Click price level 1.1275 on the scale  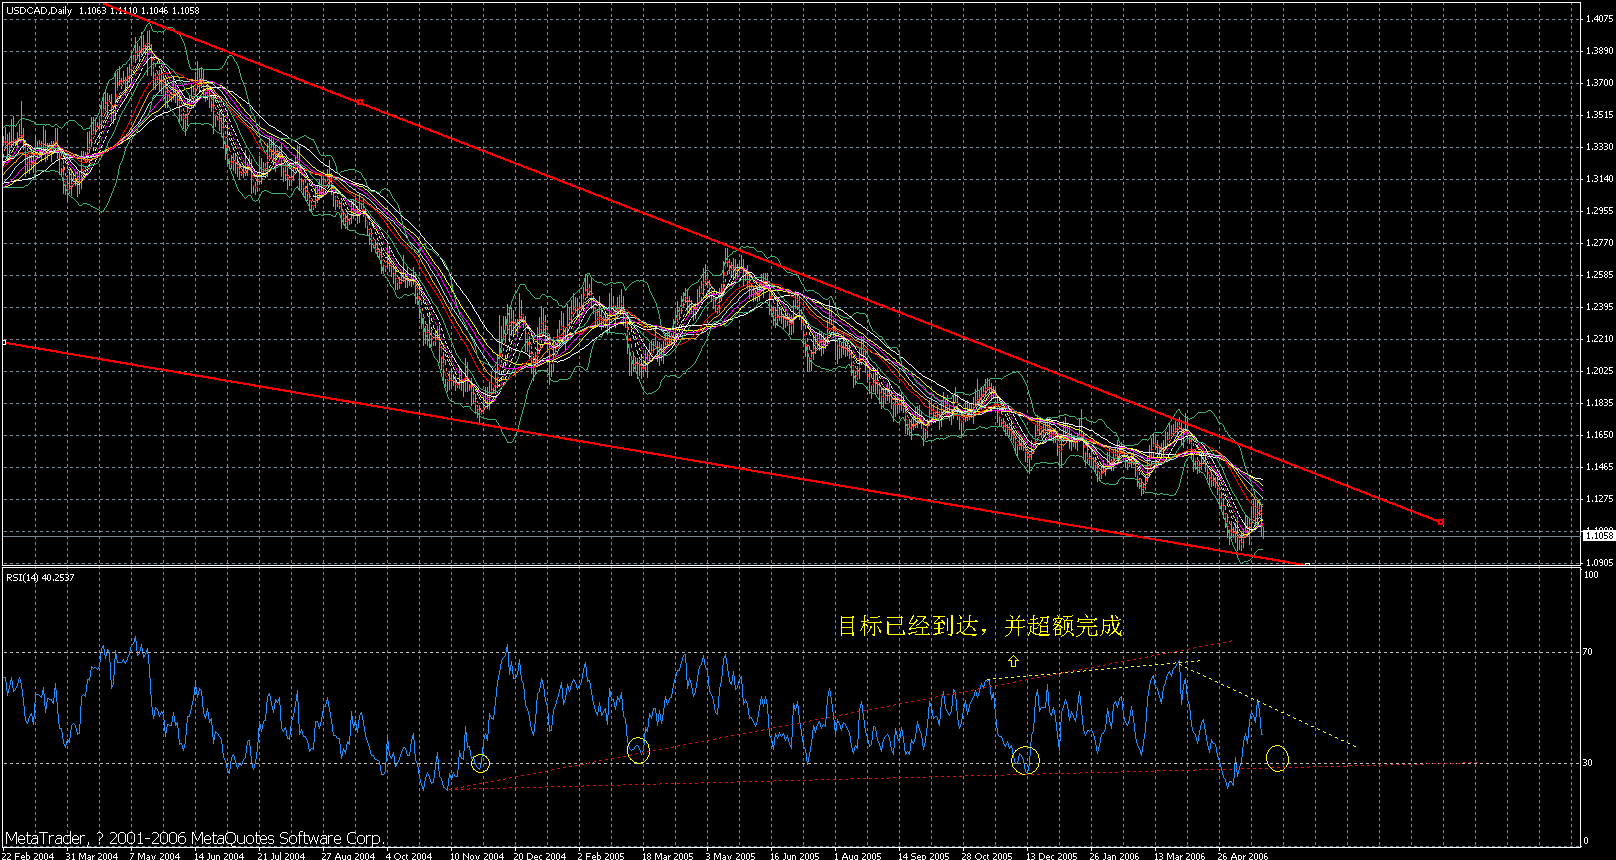(1599, 498)
